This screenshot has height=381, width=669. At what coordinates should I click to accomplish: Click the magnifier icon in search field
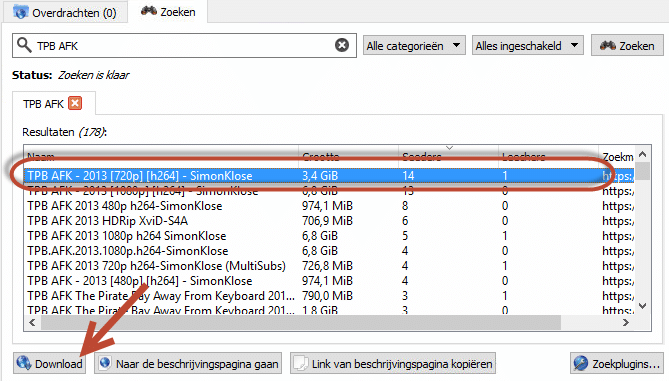(x=24, y=45)
